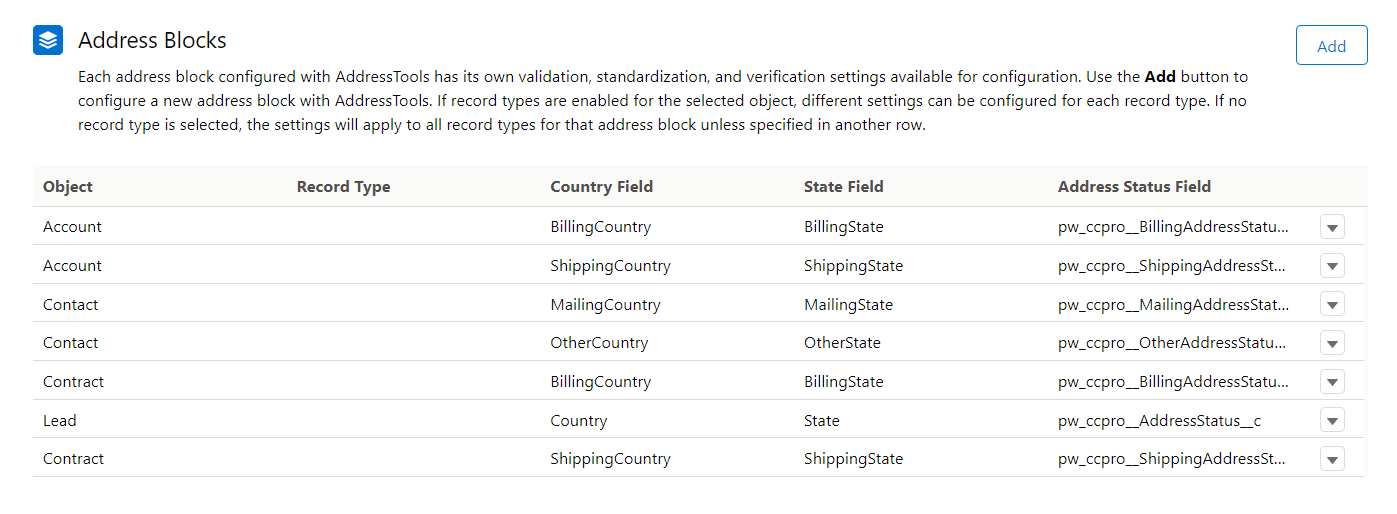Viewport: 1397px width, 514px height.
Task: Expand actions menu for Contact MailingCountry row
Action: [1332, 305]
